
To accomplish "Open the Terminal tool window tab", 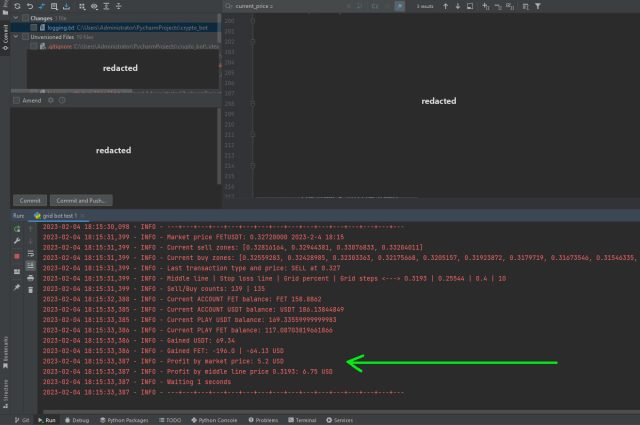I will pyautogui.click(x=302, y=420).
